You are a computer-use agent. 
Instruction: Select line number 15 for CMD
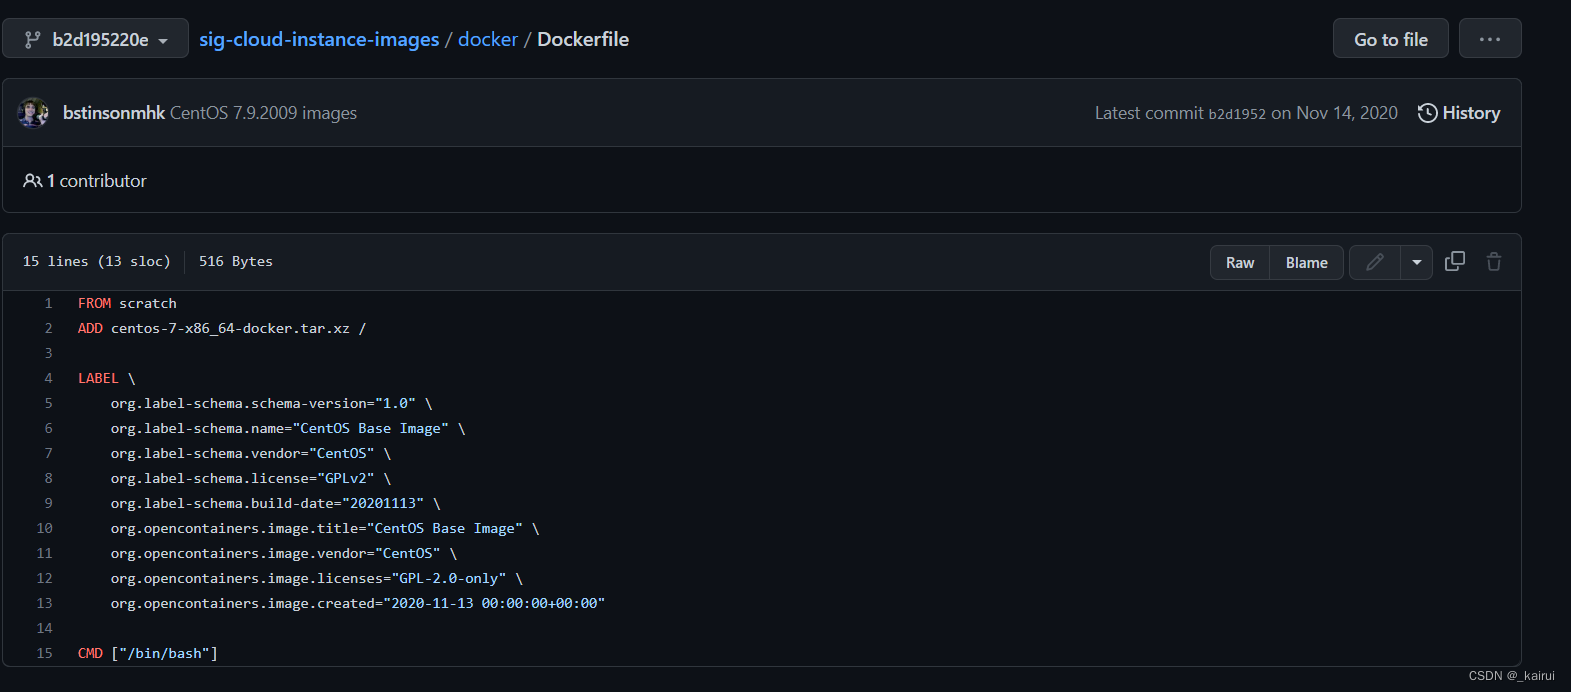pos(44,653)
